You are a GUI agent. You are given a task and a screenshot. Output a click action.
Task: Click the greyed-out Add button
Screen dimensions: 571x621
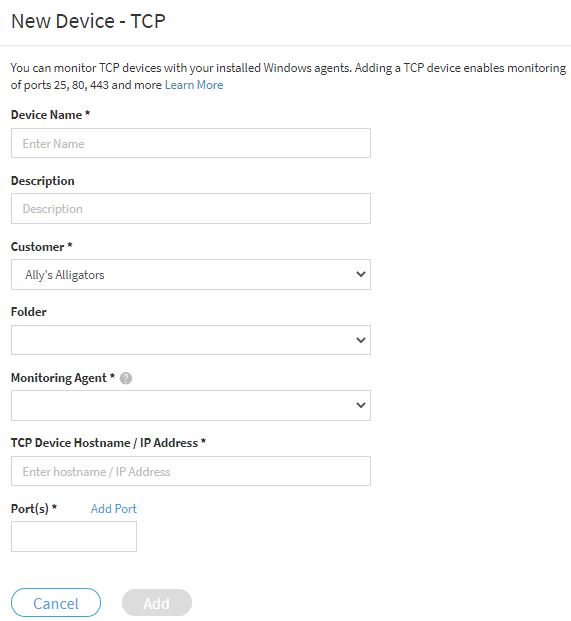157,603
